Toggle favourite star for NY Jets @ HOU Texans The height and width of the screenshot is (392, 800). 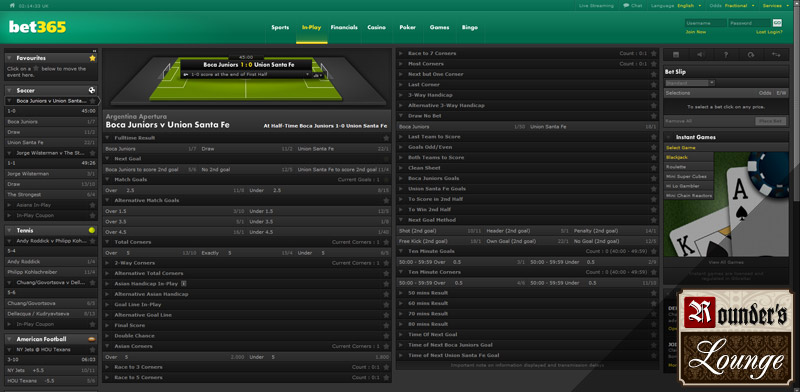pos(92,350)
